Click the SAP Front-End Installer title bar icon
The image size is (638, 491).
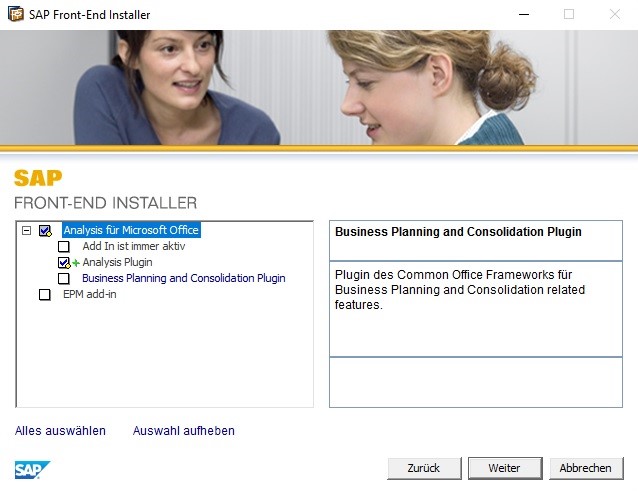coord(15,14)
